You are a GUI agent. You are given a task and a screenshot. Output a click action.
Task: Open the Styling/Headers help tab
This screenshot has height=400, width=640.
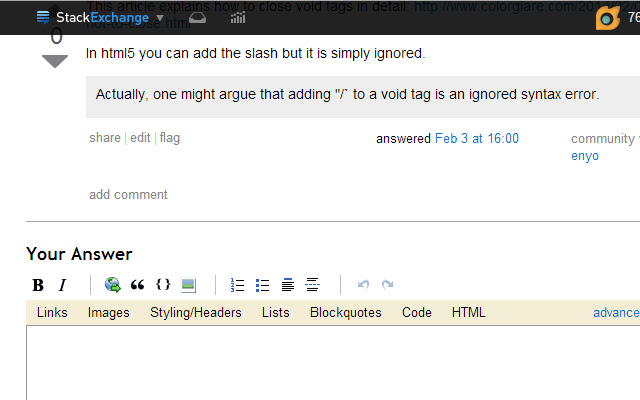[x=196, y=313]
